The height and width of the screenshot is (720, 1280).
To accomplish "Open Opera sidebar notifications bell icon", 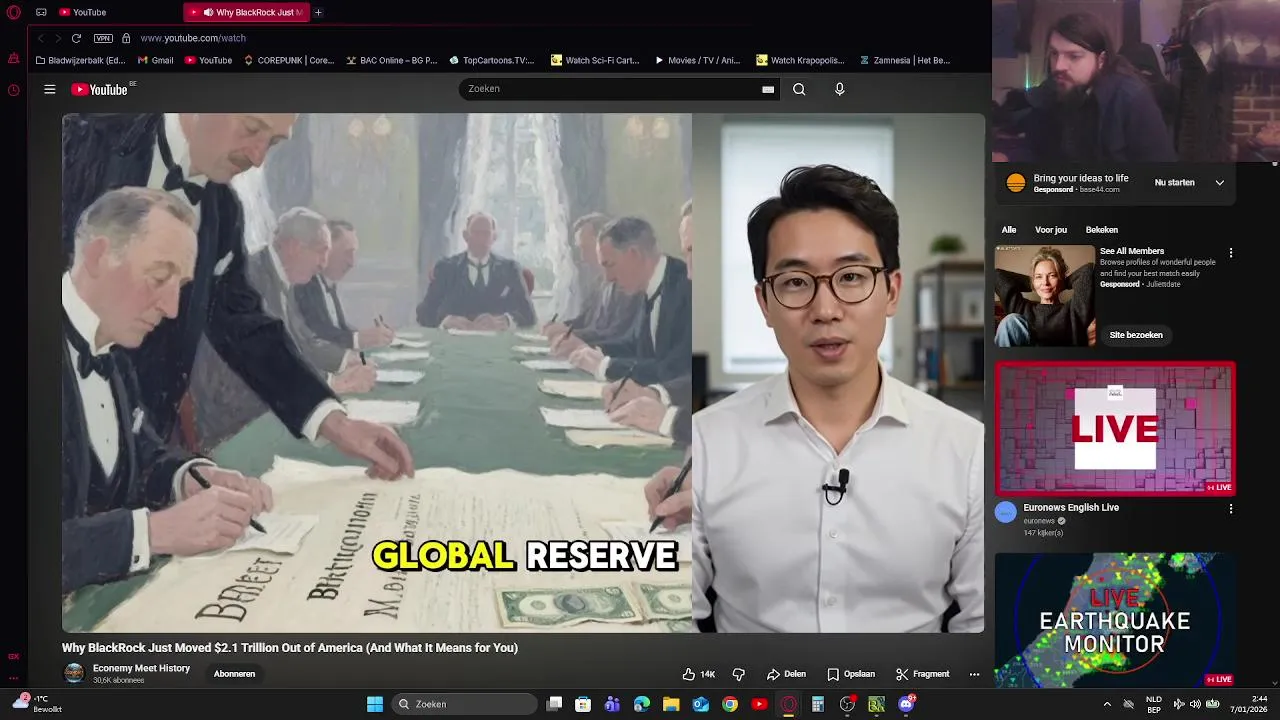I will tap(13, 58).
